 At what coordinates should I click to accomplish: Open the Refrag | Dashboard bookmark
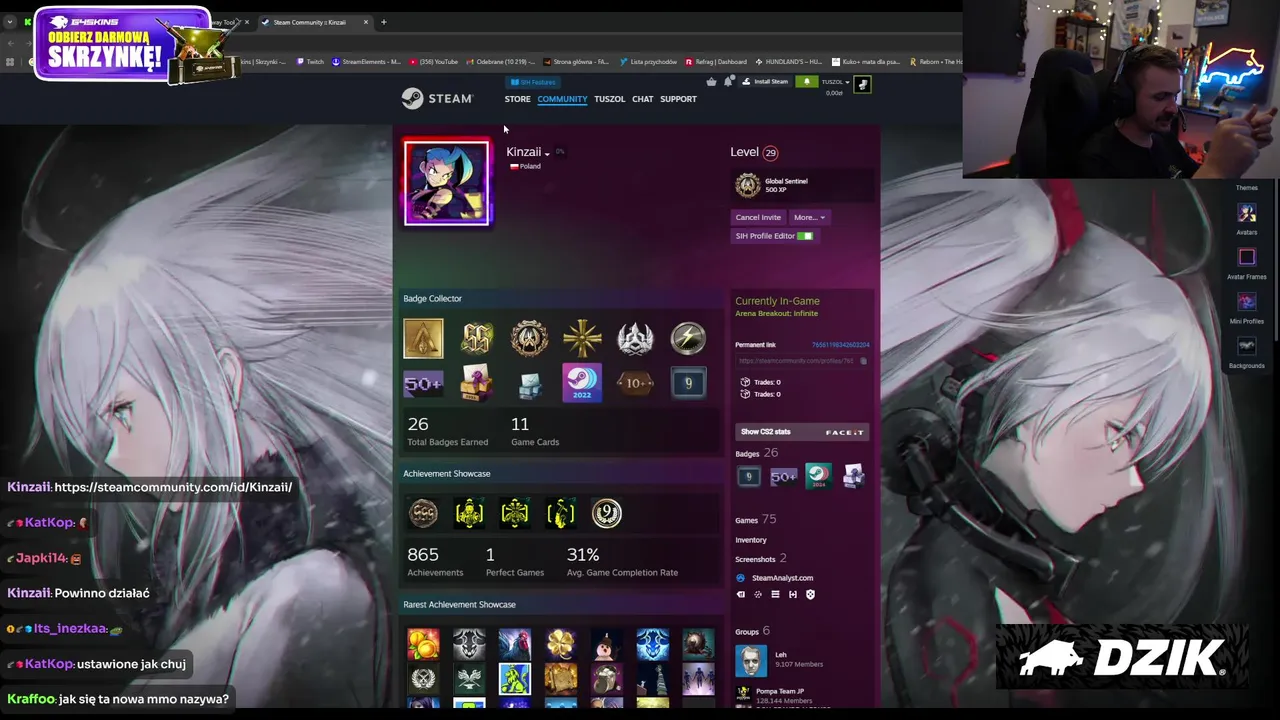716,62
